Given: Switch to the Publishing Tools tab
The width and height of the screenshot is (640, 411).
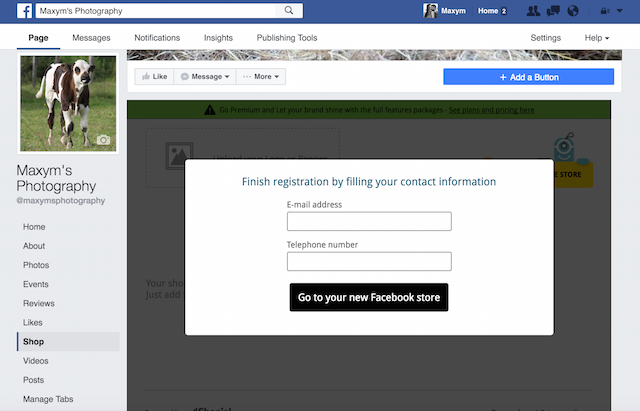Looking at the screenshot, I should pos(287,38).
